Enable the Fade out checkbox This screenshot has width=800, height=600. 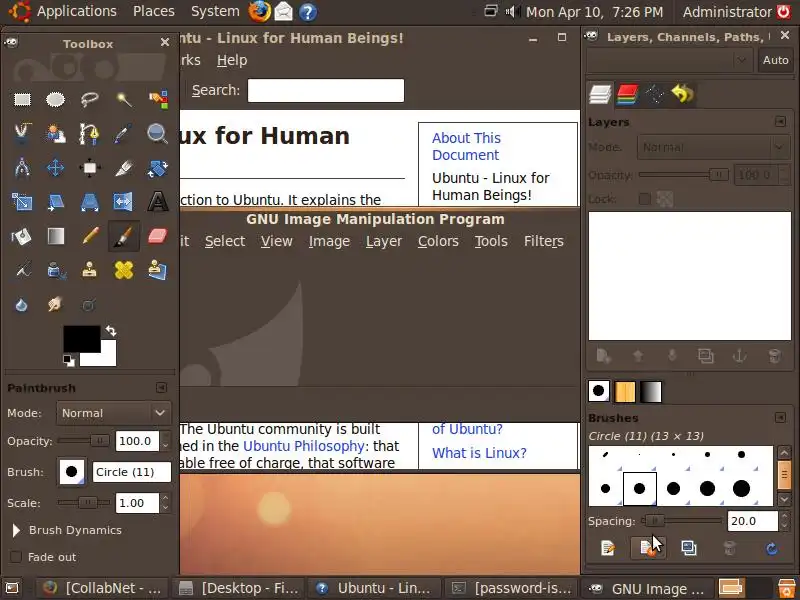point(16,557)
